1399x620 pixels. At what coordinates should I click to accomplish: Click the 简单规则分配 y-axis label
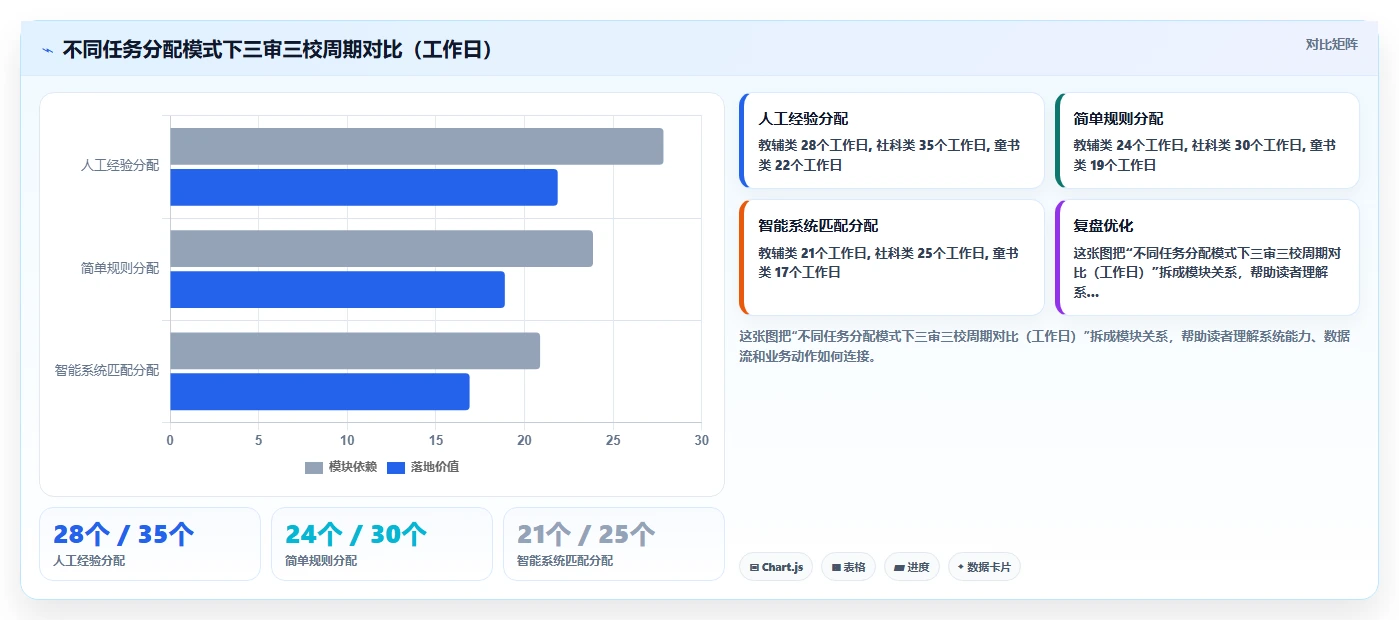120,268
